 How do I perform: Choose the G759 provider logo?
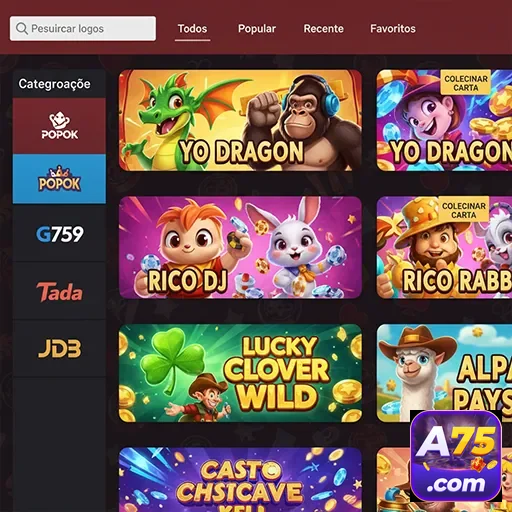tap(59, 234)
